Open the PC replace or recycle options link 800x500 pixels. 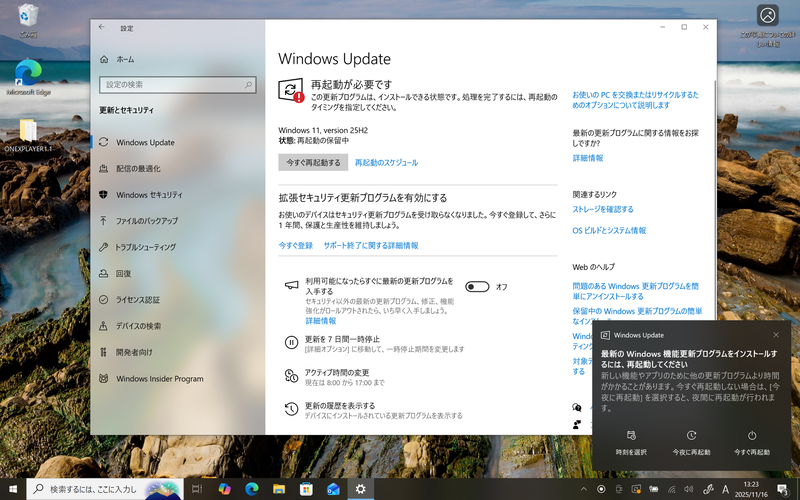click(x=635, y=100)
